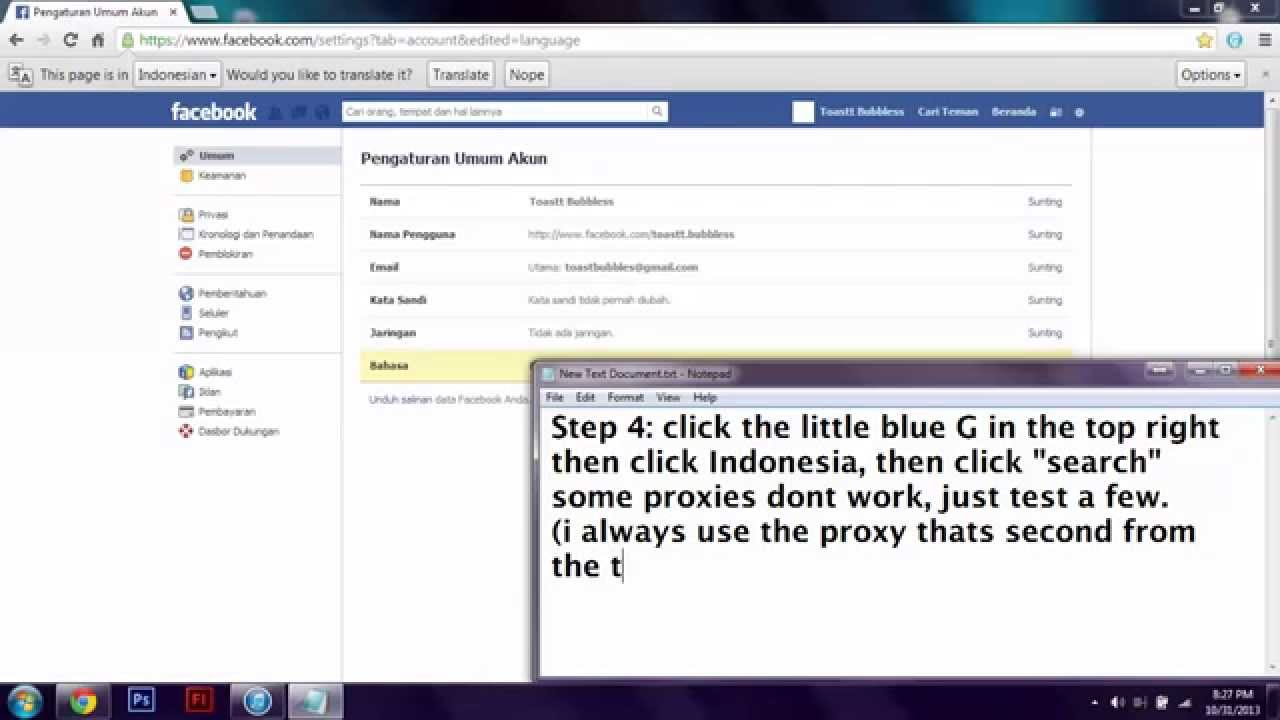Screen dimensions: 1280x720
Task: Open Iklan settings
Action: pyautogui.click(x=208, y=392)
